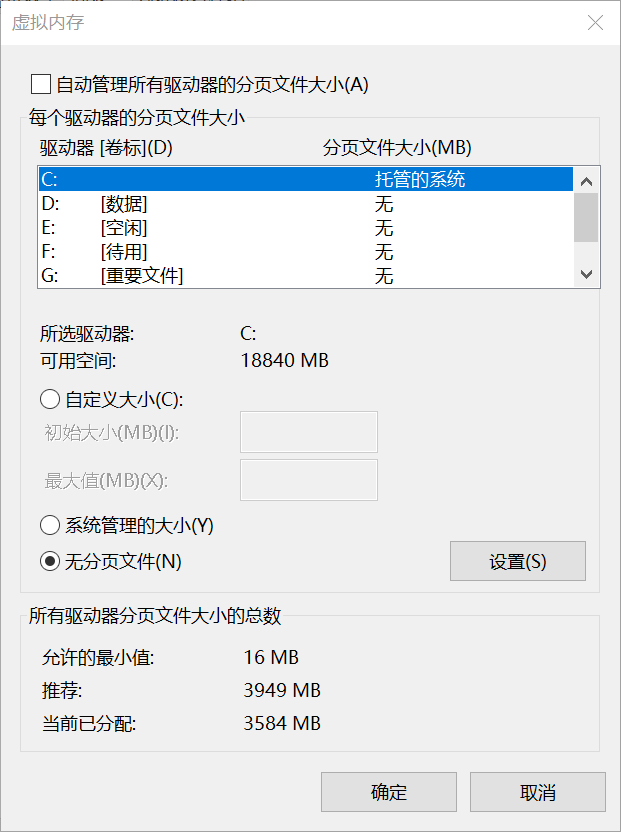Click the 驱动器 [卷标] column header
This screenshot has width=621, height=832.
tap(106, 148)
